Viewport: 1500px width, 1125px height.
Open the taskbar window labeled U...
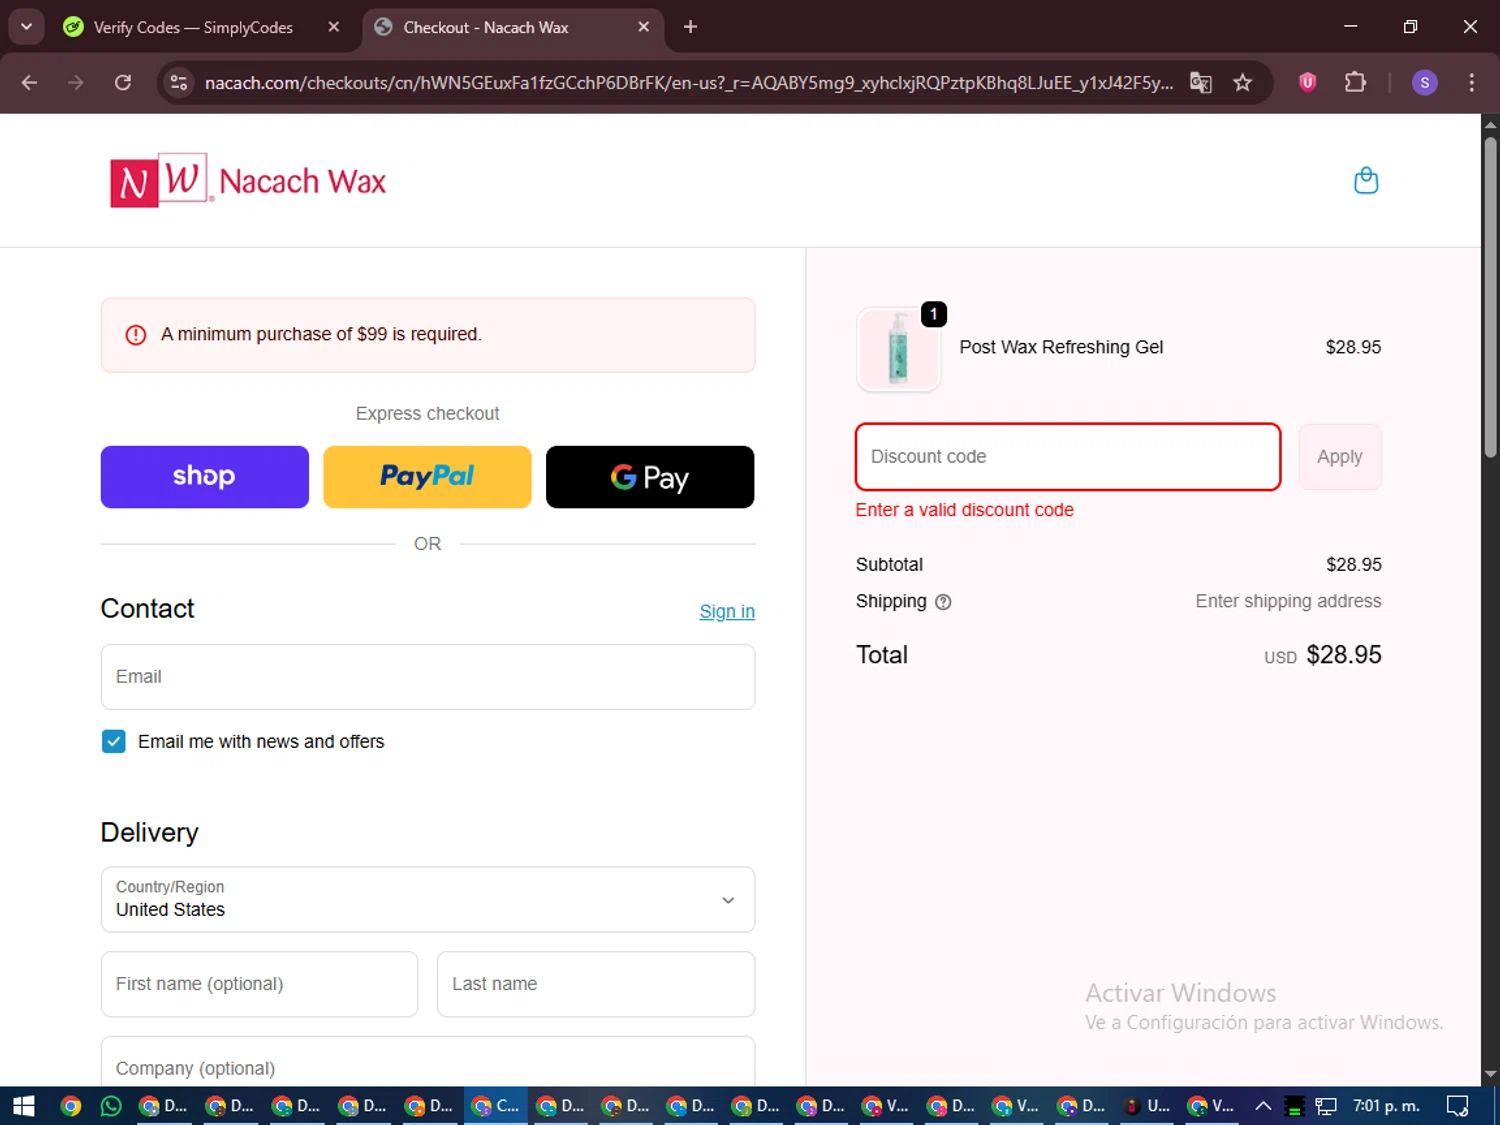pos(1146,1106)
